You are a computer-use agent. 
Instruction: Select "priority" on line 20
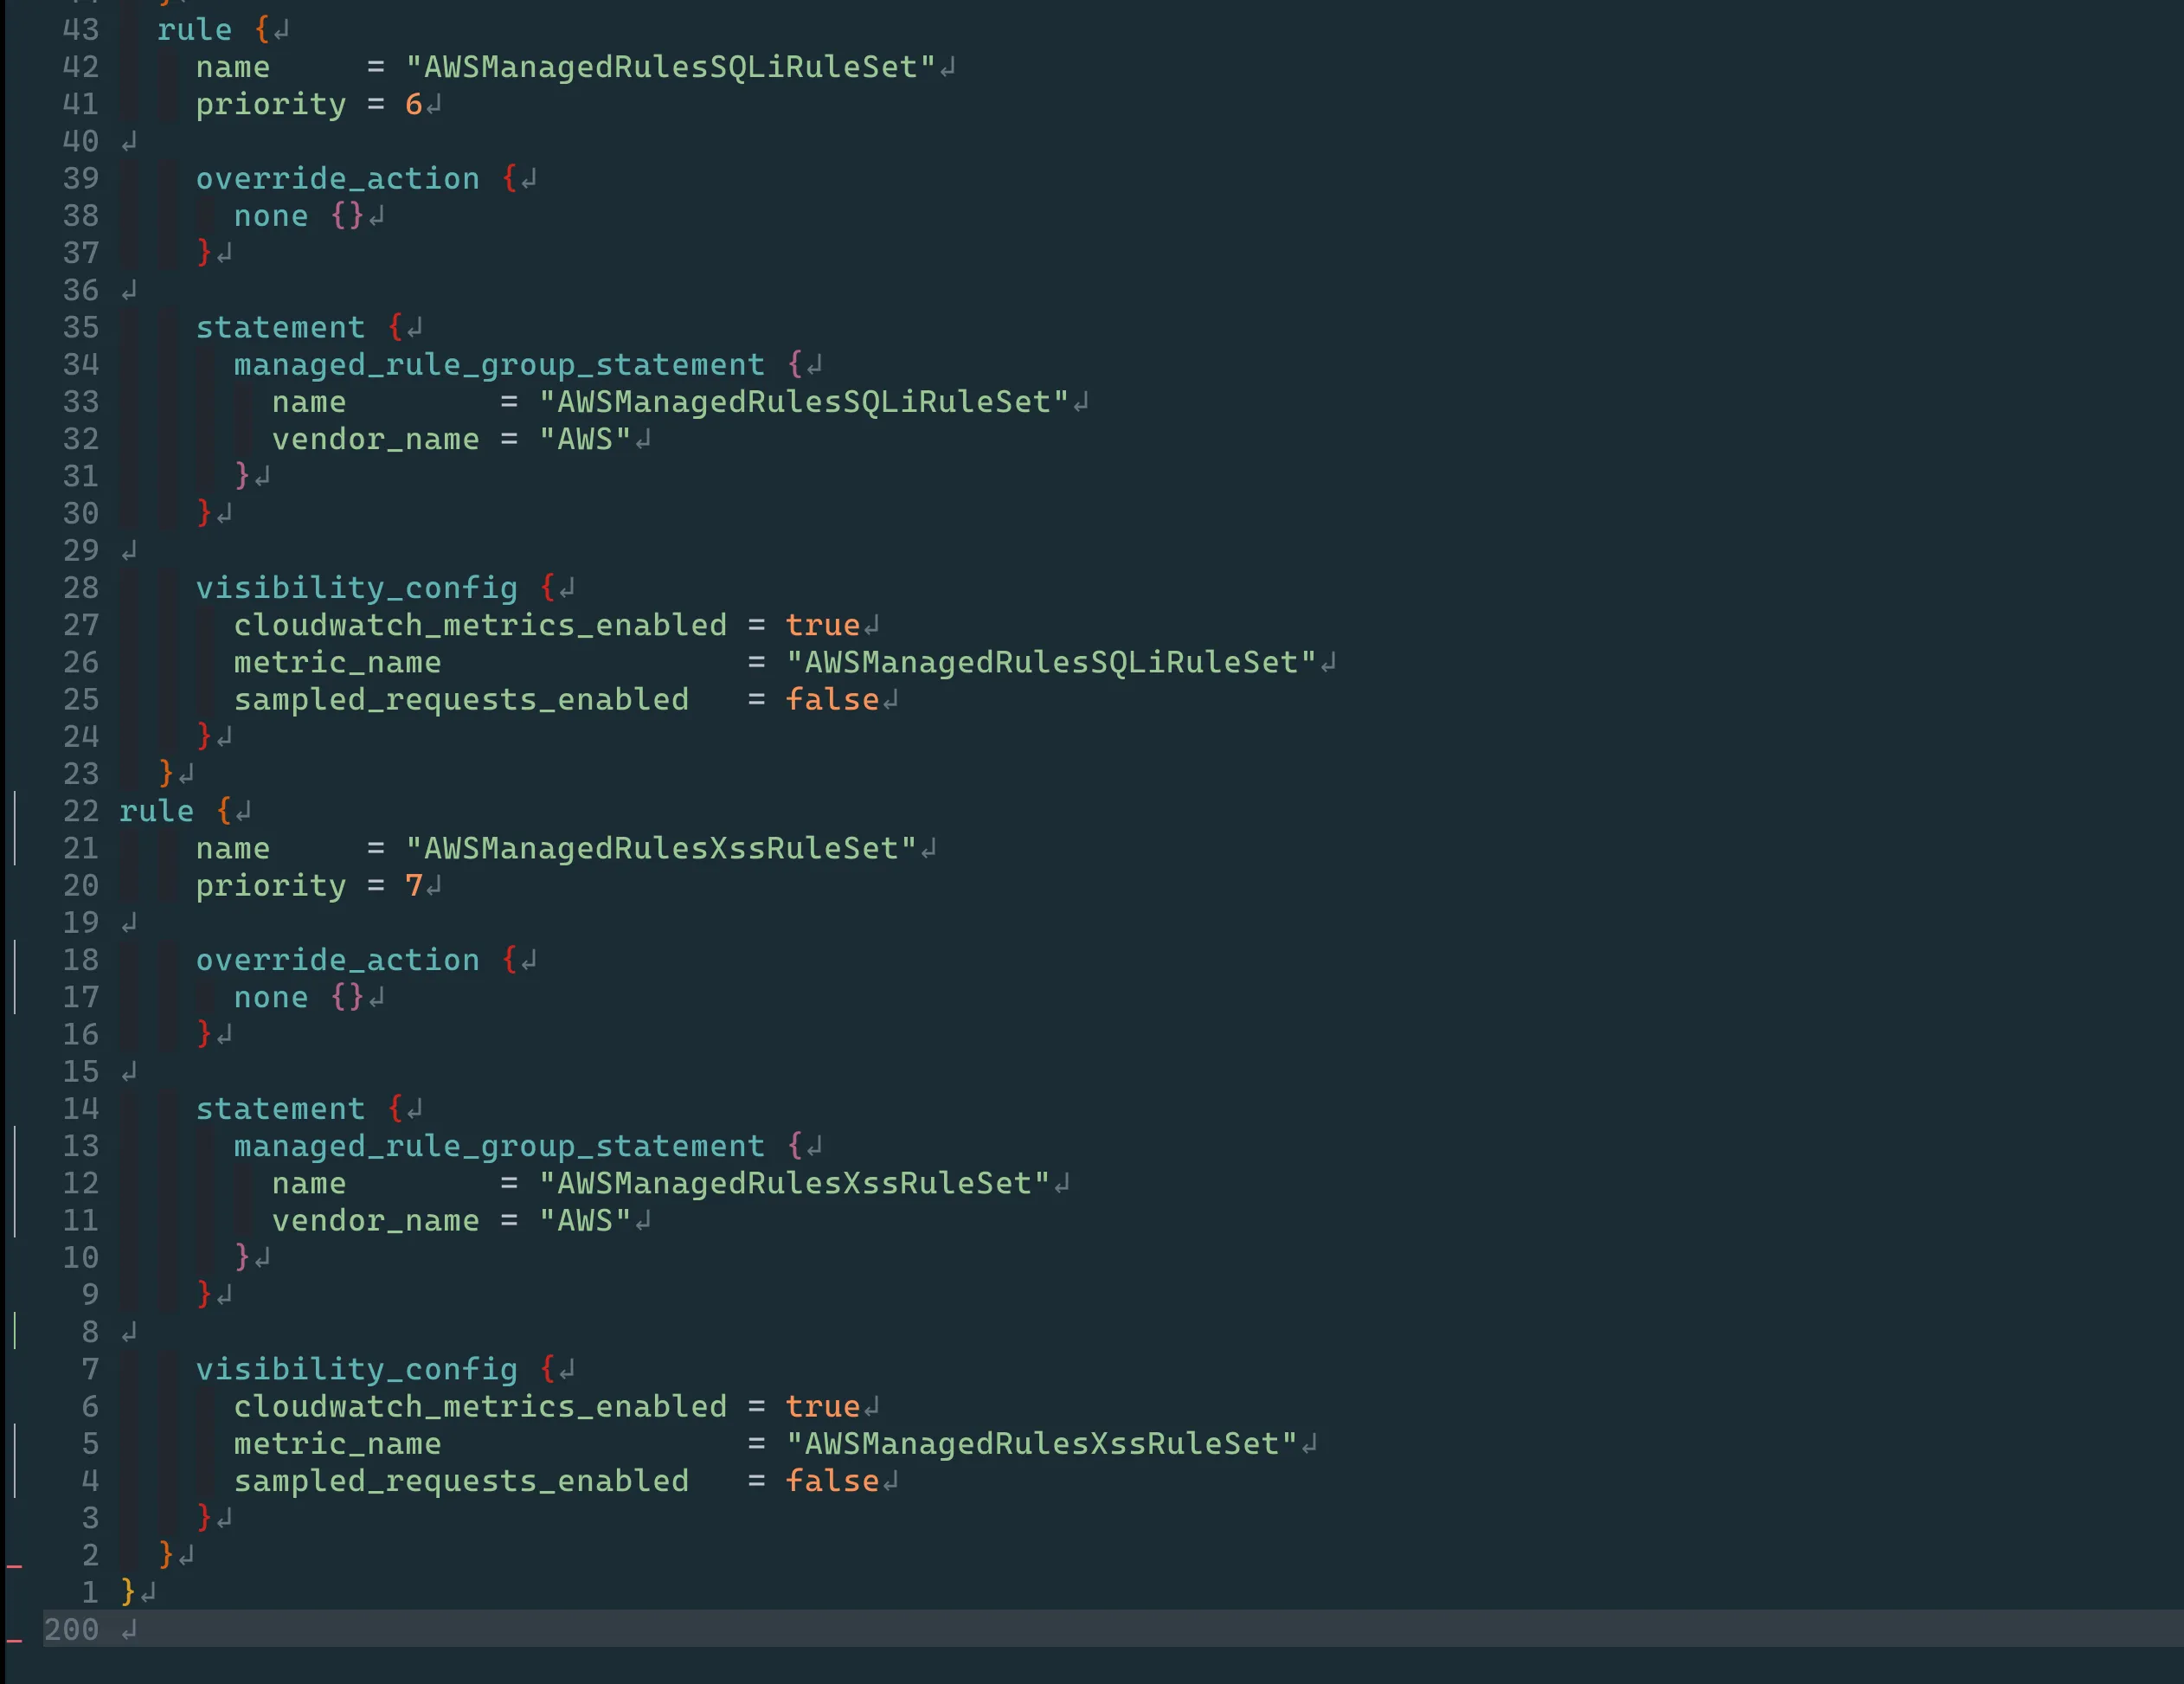coord(271,885)
